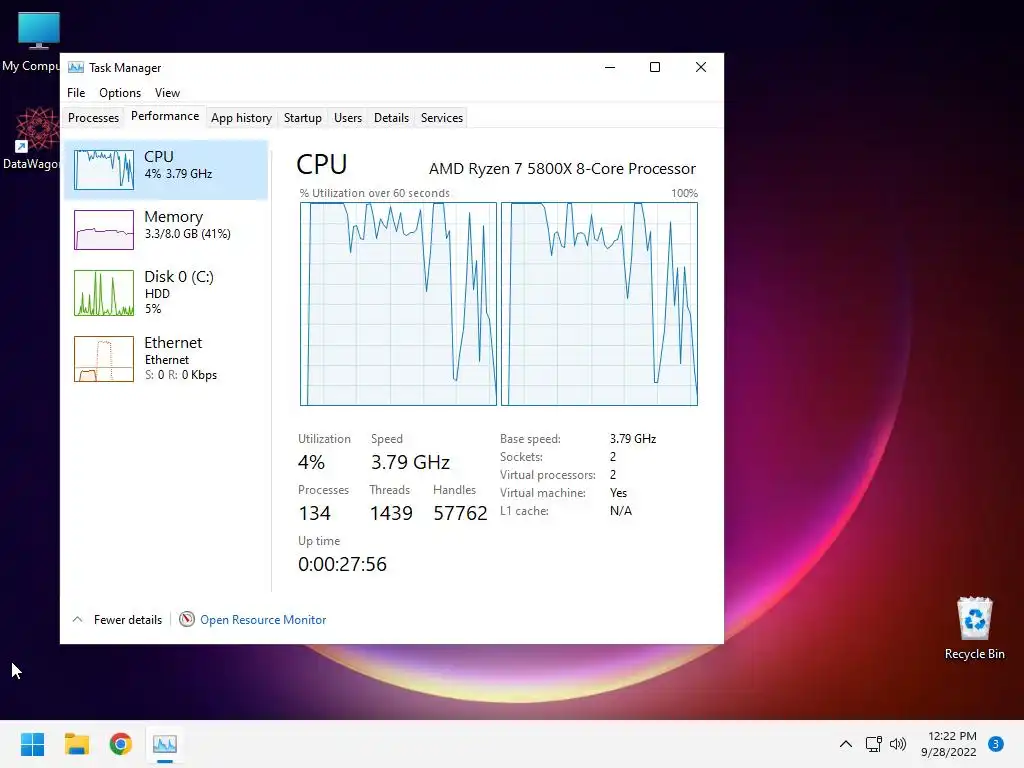The height and width of the screenshot is (768, 1024).
Task: Click the 134 processes count
Action: pos(314,513)
